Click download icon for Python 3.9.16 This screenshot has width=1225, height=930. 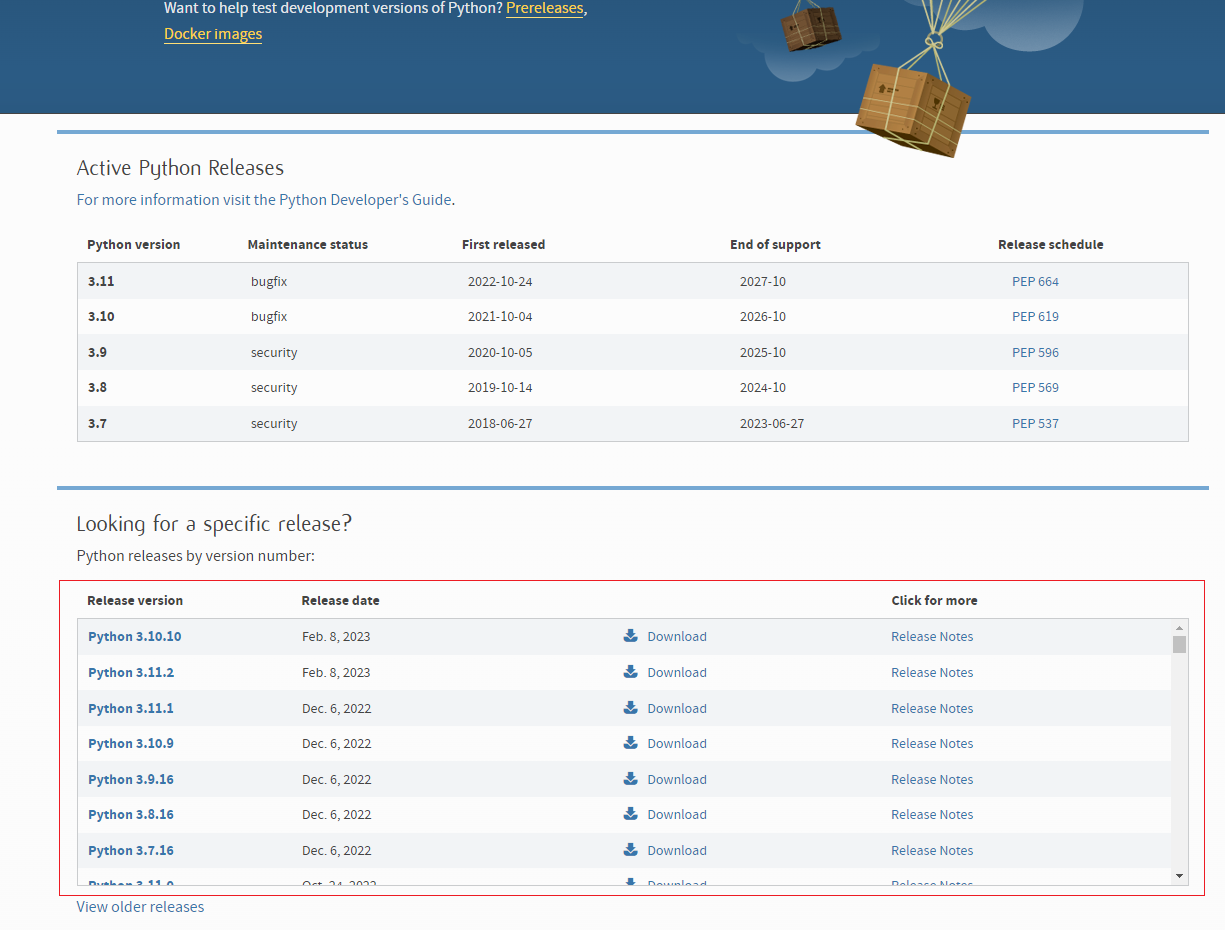click(x=630, y=779)
